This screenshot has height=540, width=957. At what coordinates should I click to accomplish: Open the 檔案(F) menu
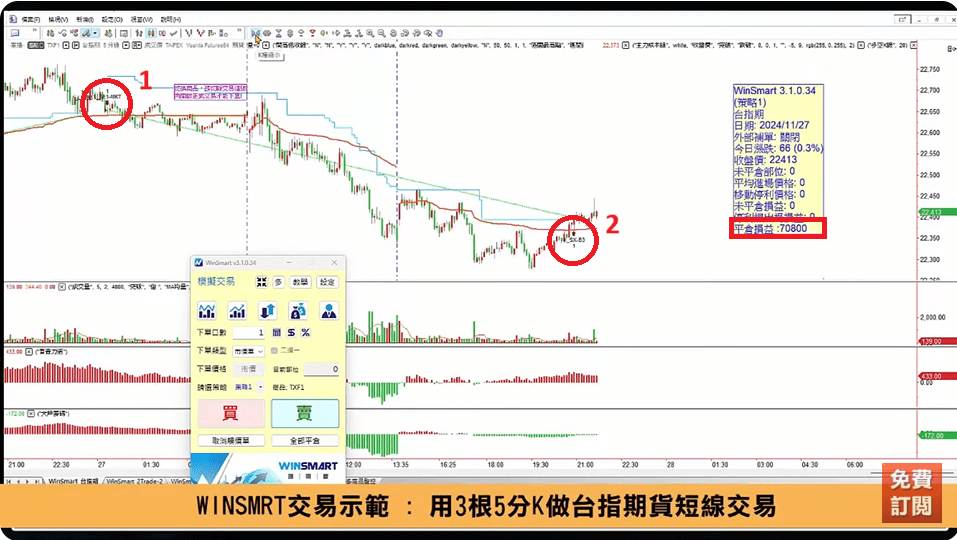pos(31,20)
